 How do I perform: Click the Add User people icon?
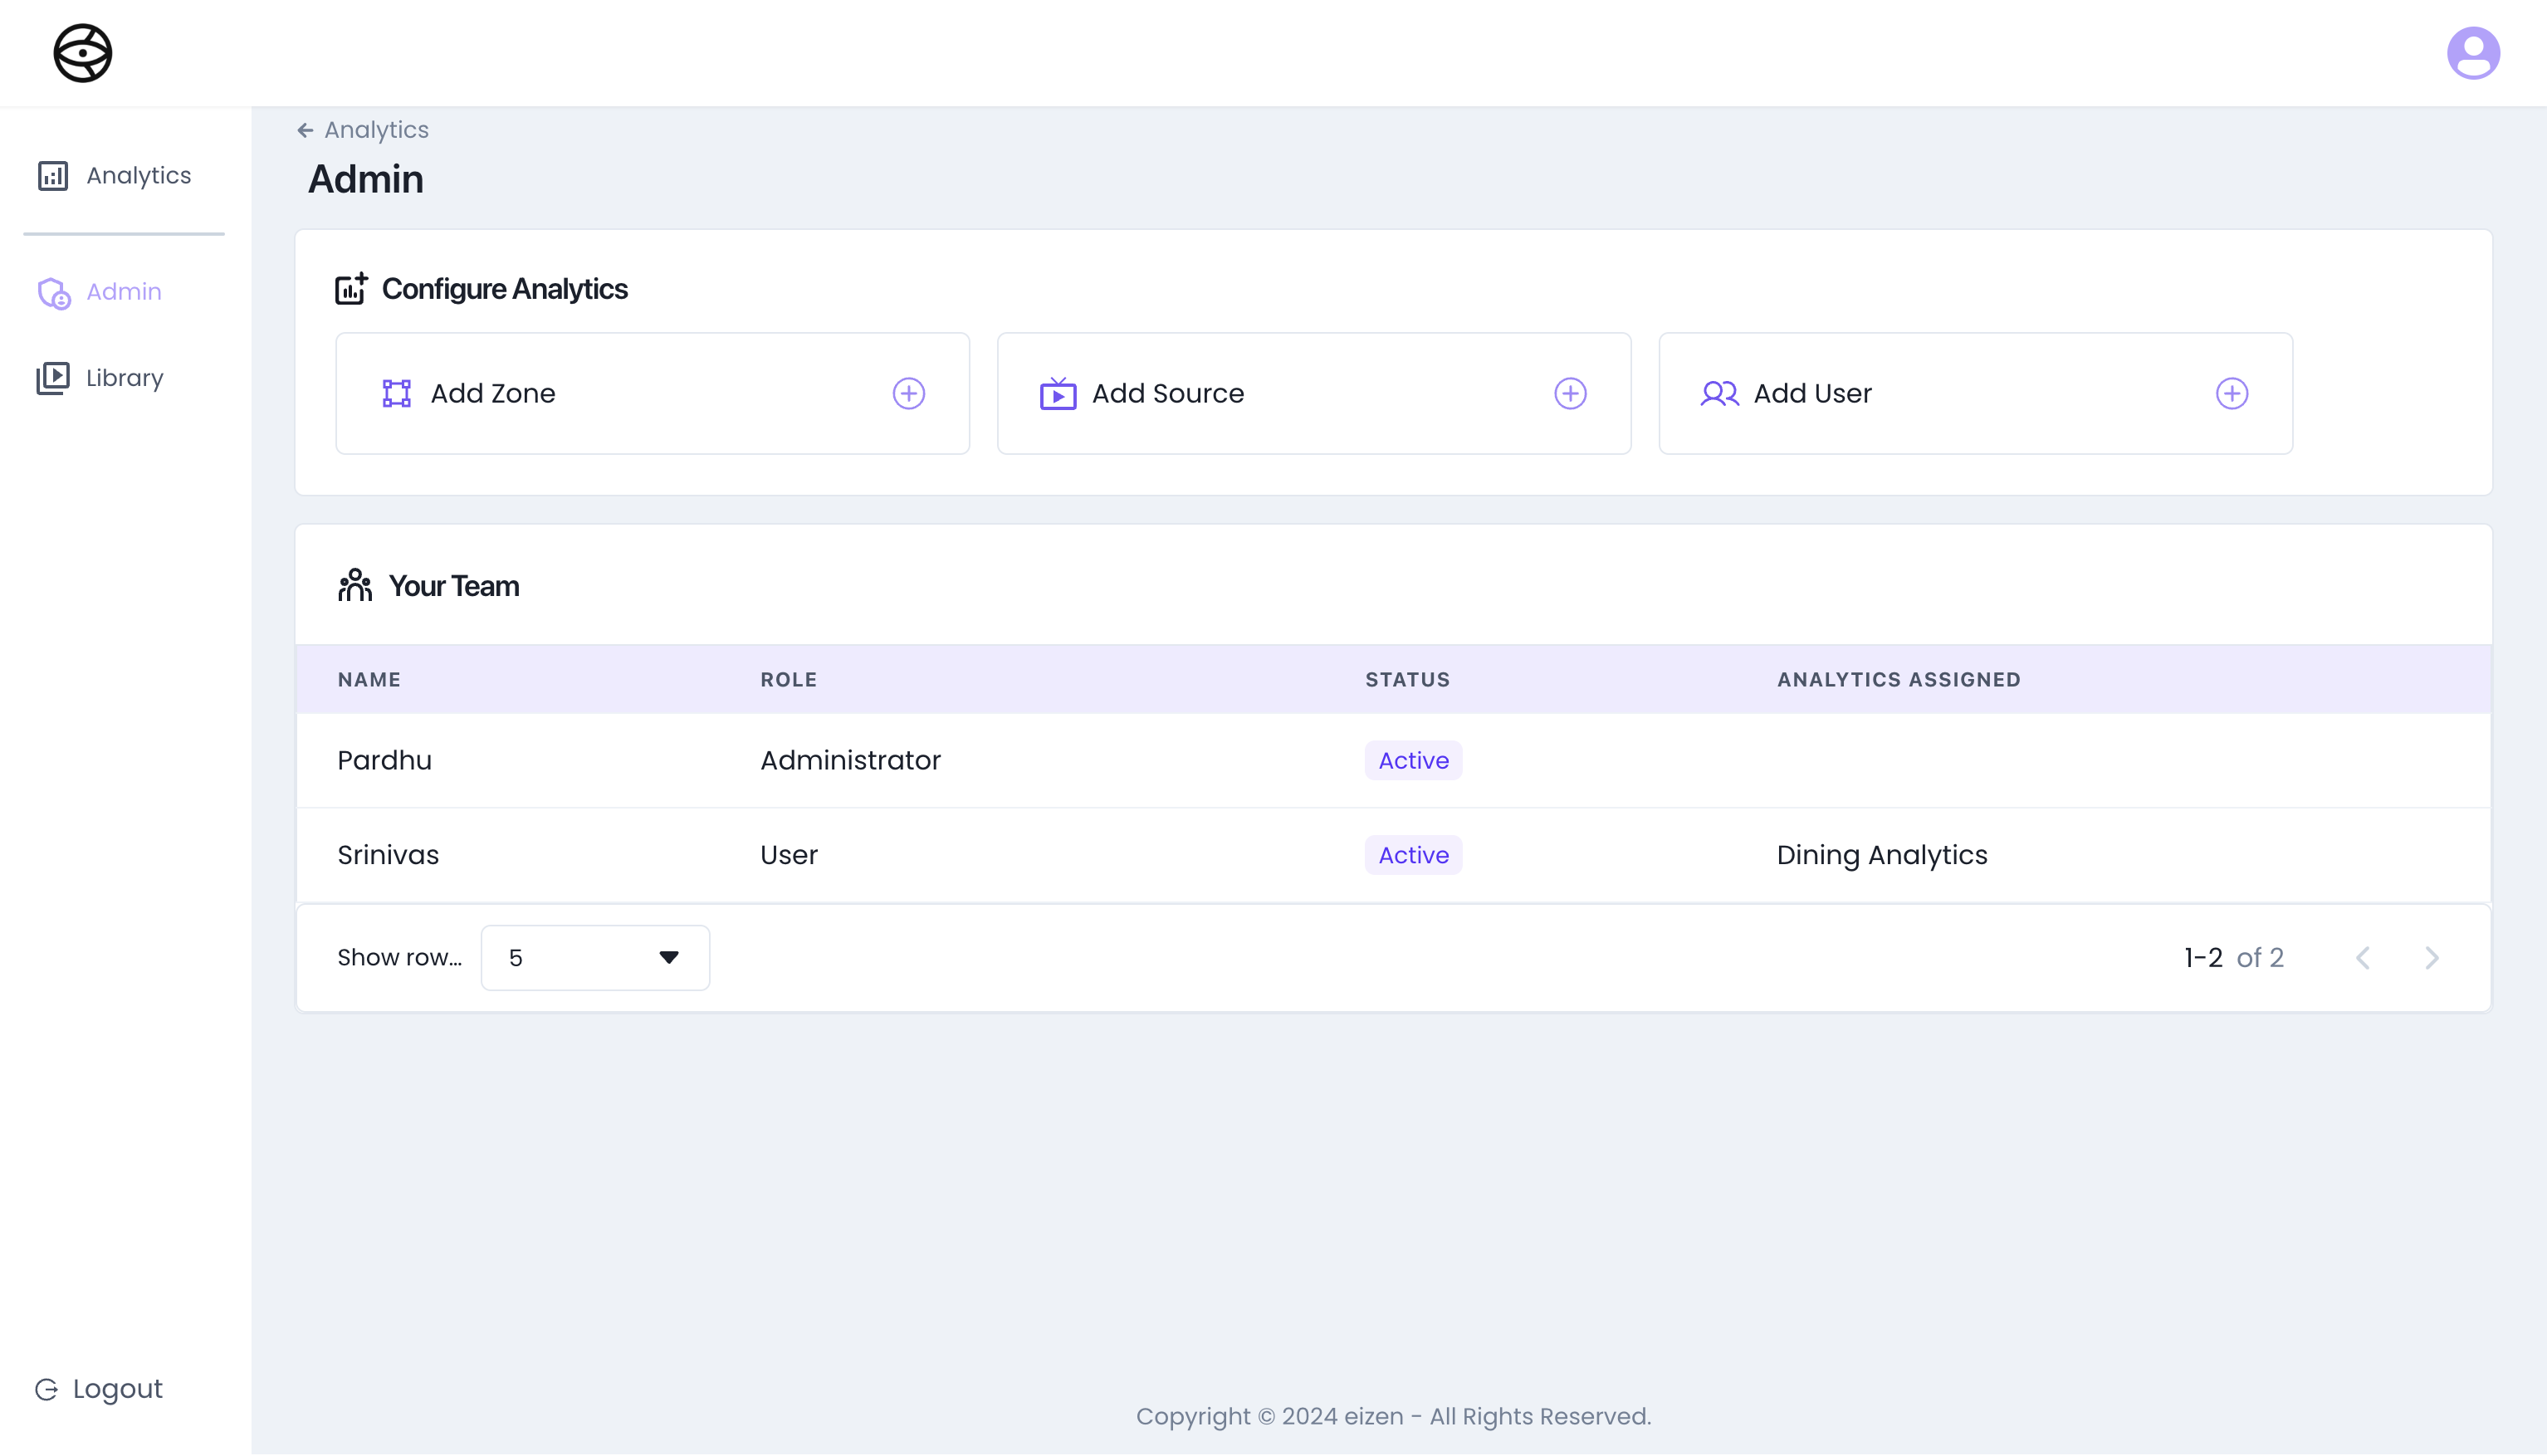[1719, 393]
